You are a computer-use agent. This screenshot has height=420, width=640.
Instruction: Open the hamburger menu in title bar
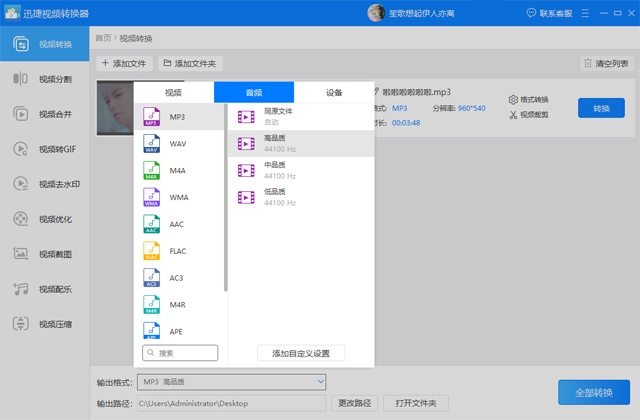[x=585, y=13]
